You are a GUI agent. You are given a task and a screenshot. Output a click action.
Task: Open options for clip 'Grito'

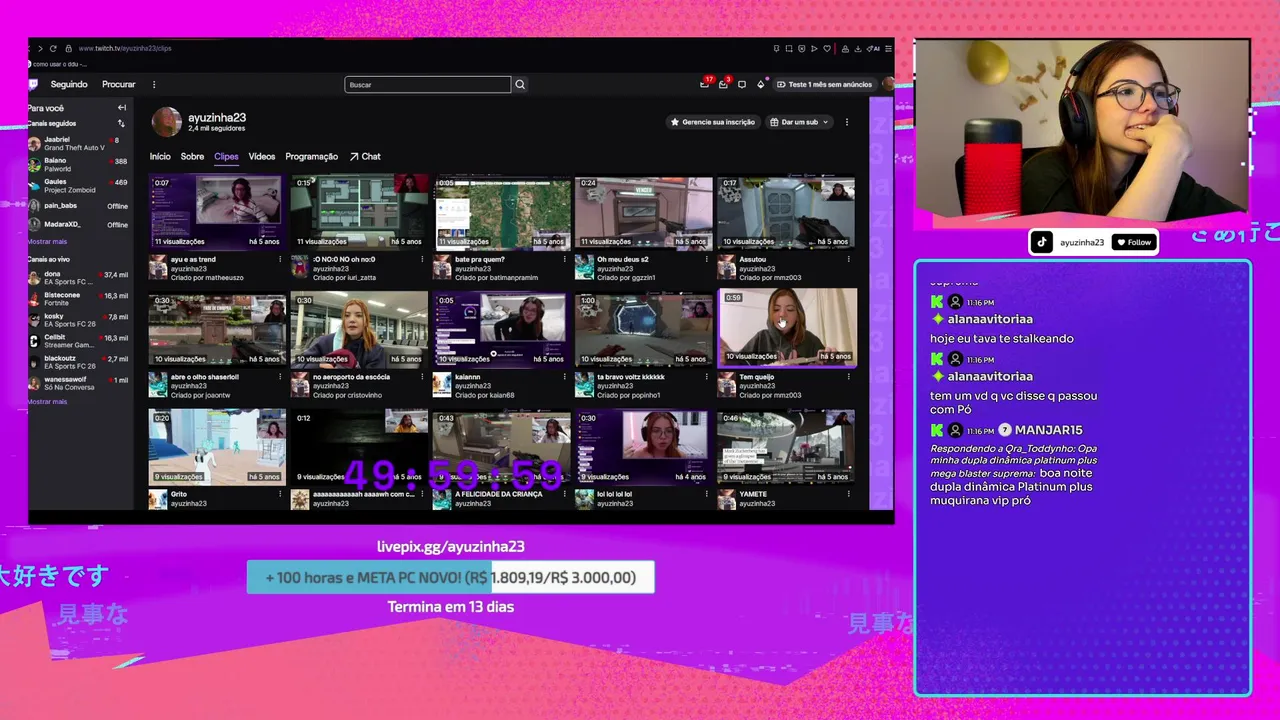pos(281,494)
